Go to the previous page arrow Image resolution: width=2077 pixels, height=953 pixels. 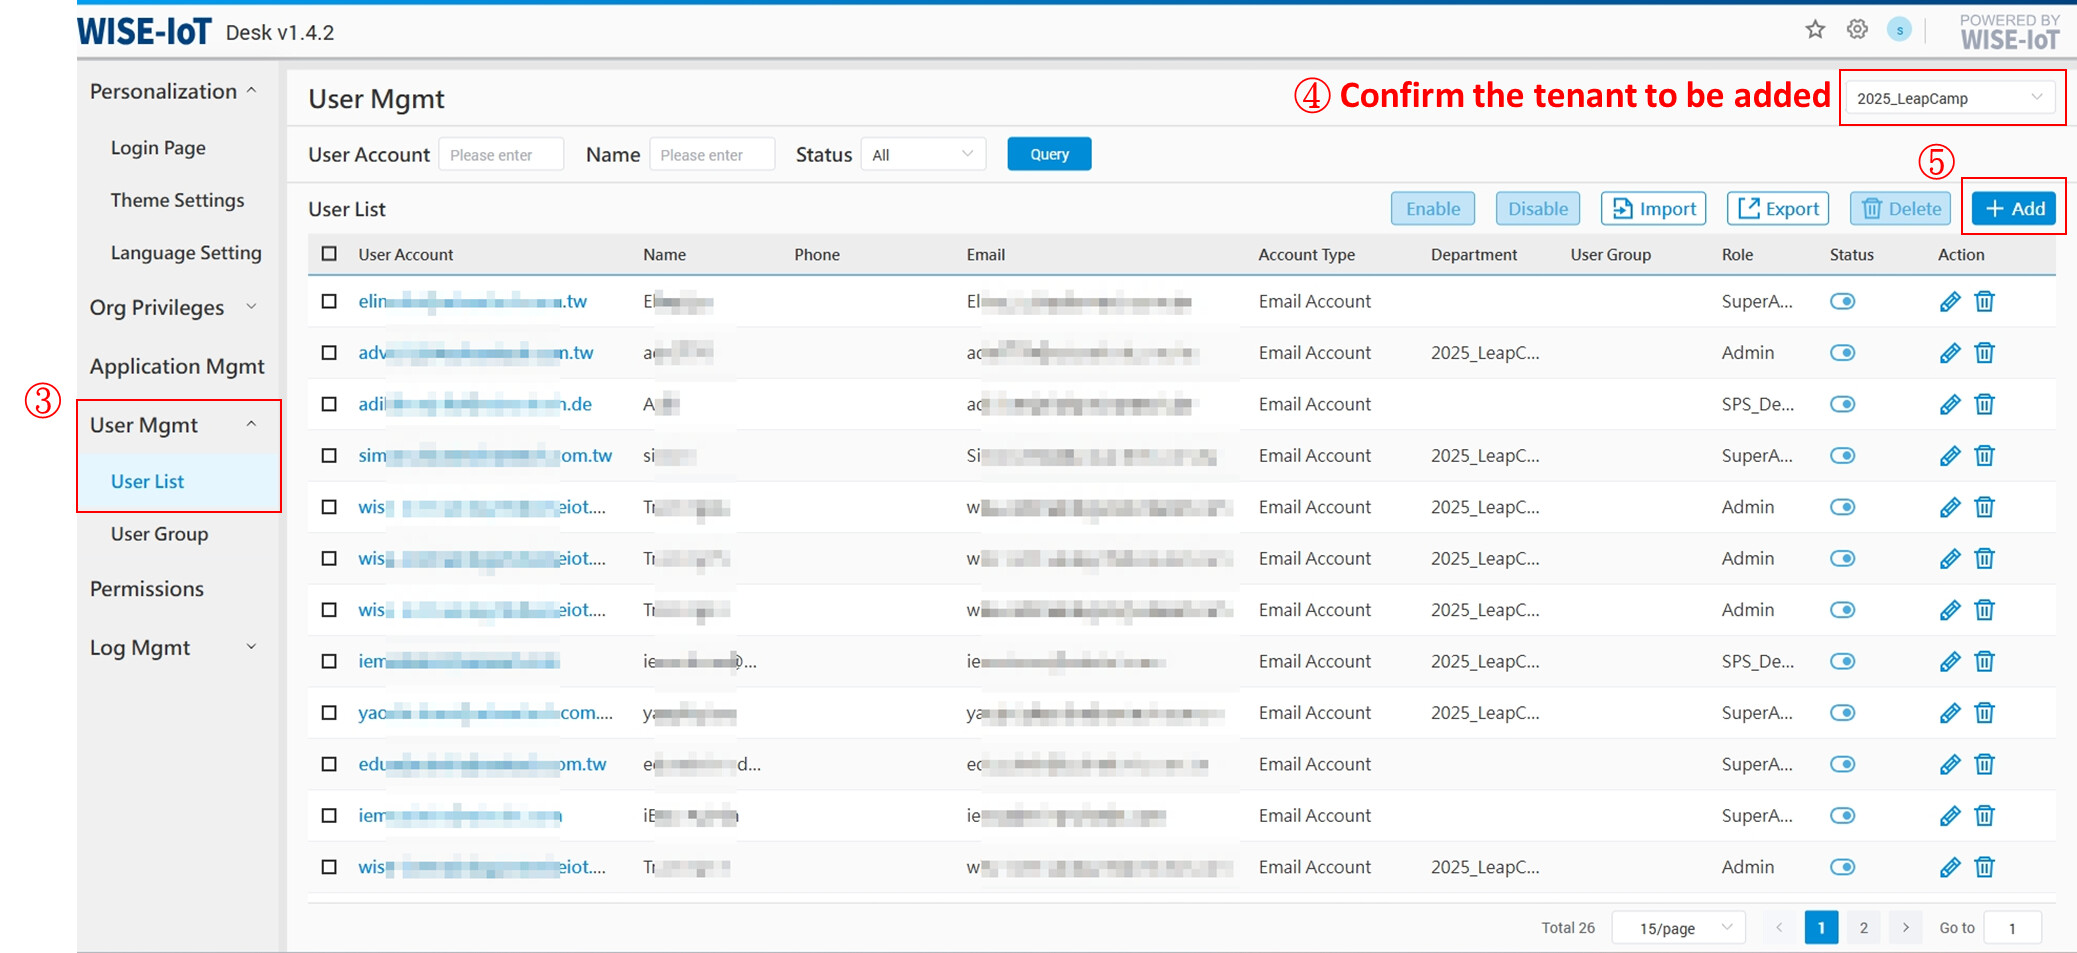click(1779, 928)
